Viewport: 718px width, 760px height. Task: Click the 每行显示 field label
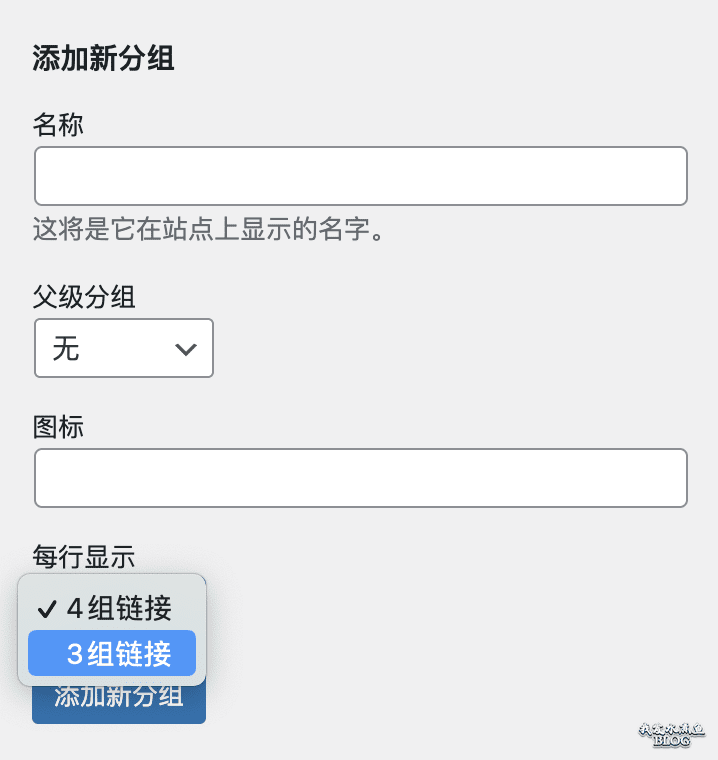(84, 556)
